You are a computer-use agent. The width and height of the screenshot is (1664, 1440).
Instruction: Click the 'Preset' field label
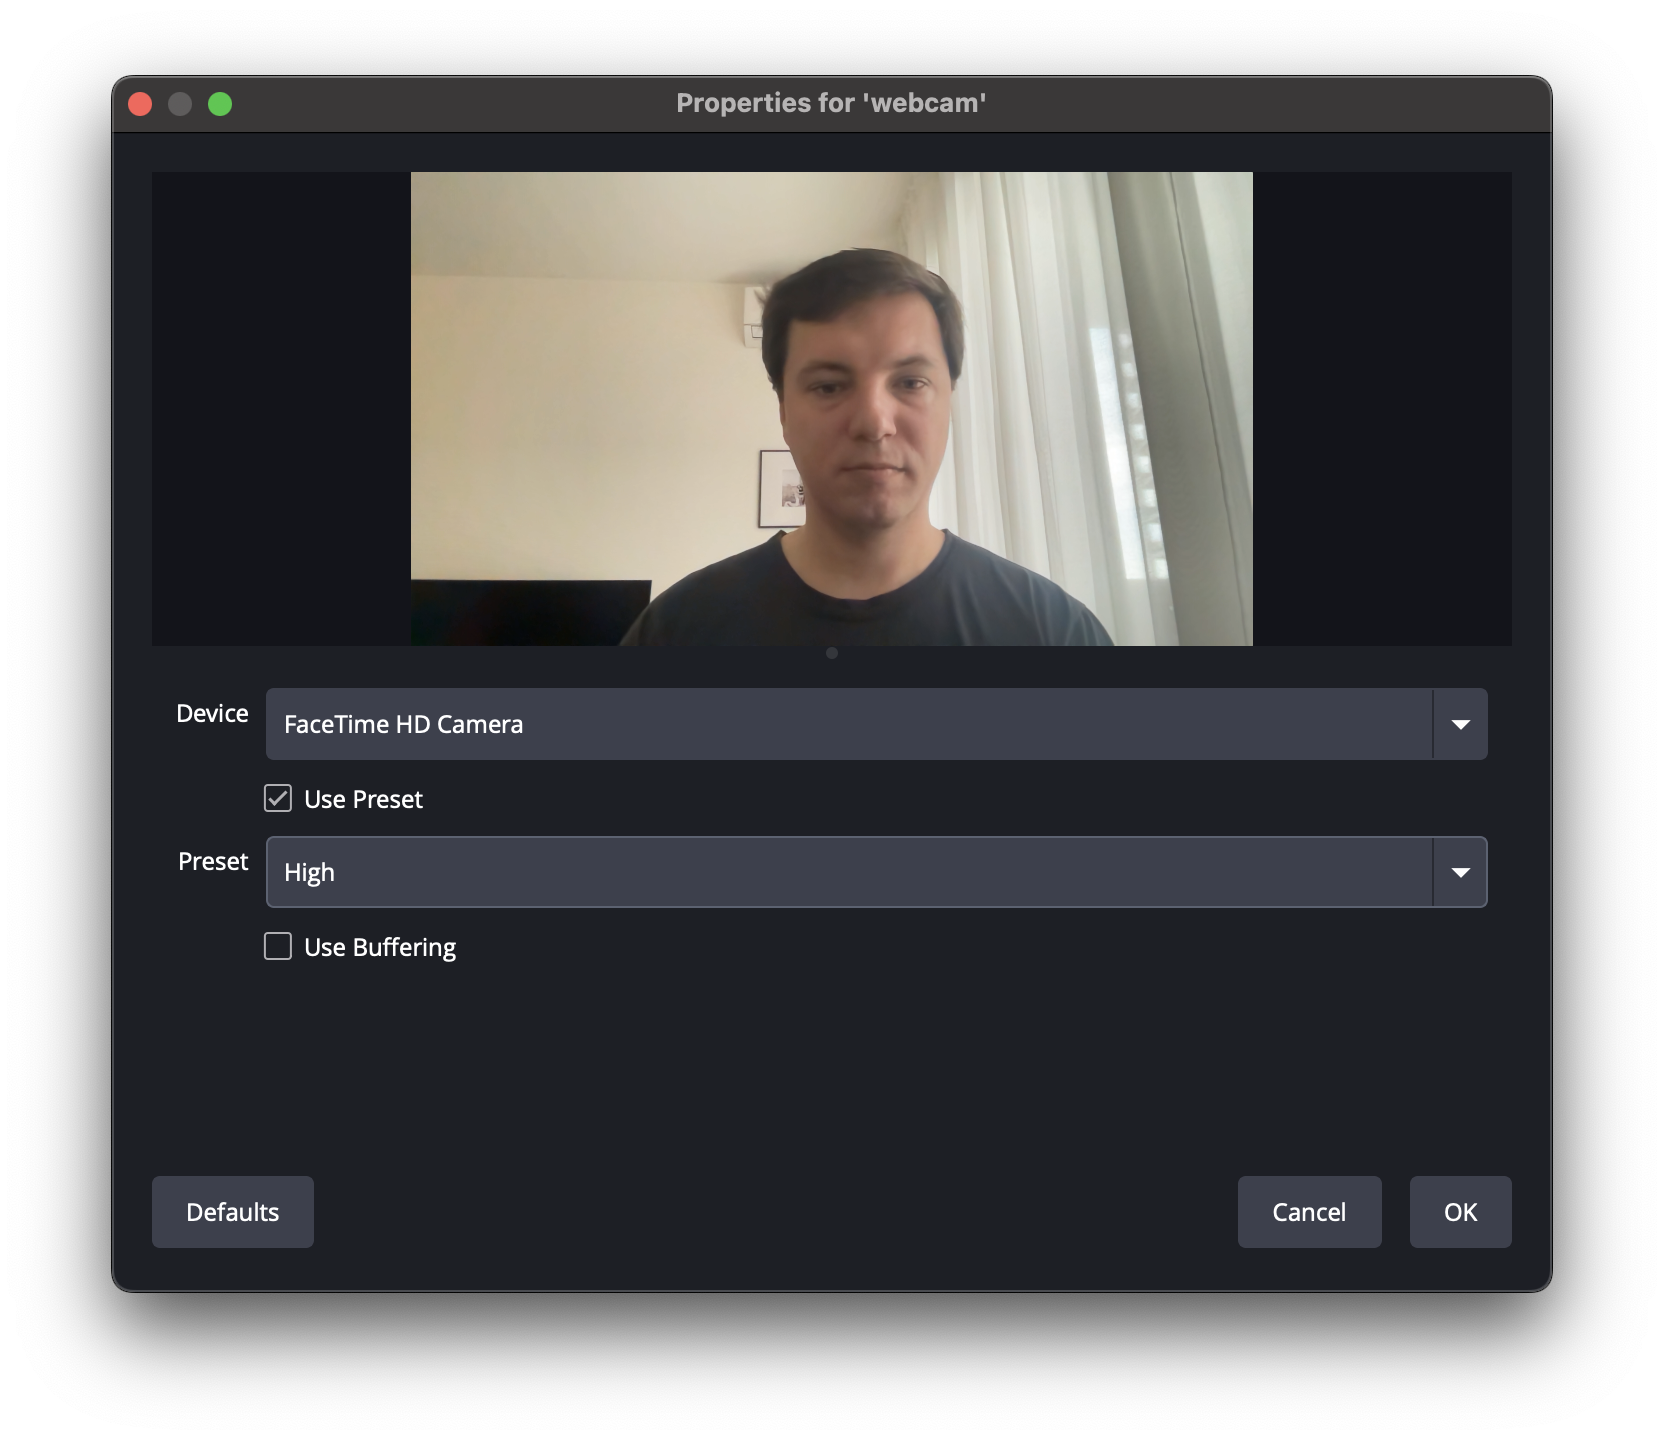point(213,862)
